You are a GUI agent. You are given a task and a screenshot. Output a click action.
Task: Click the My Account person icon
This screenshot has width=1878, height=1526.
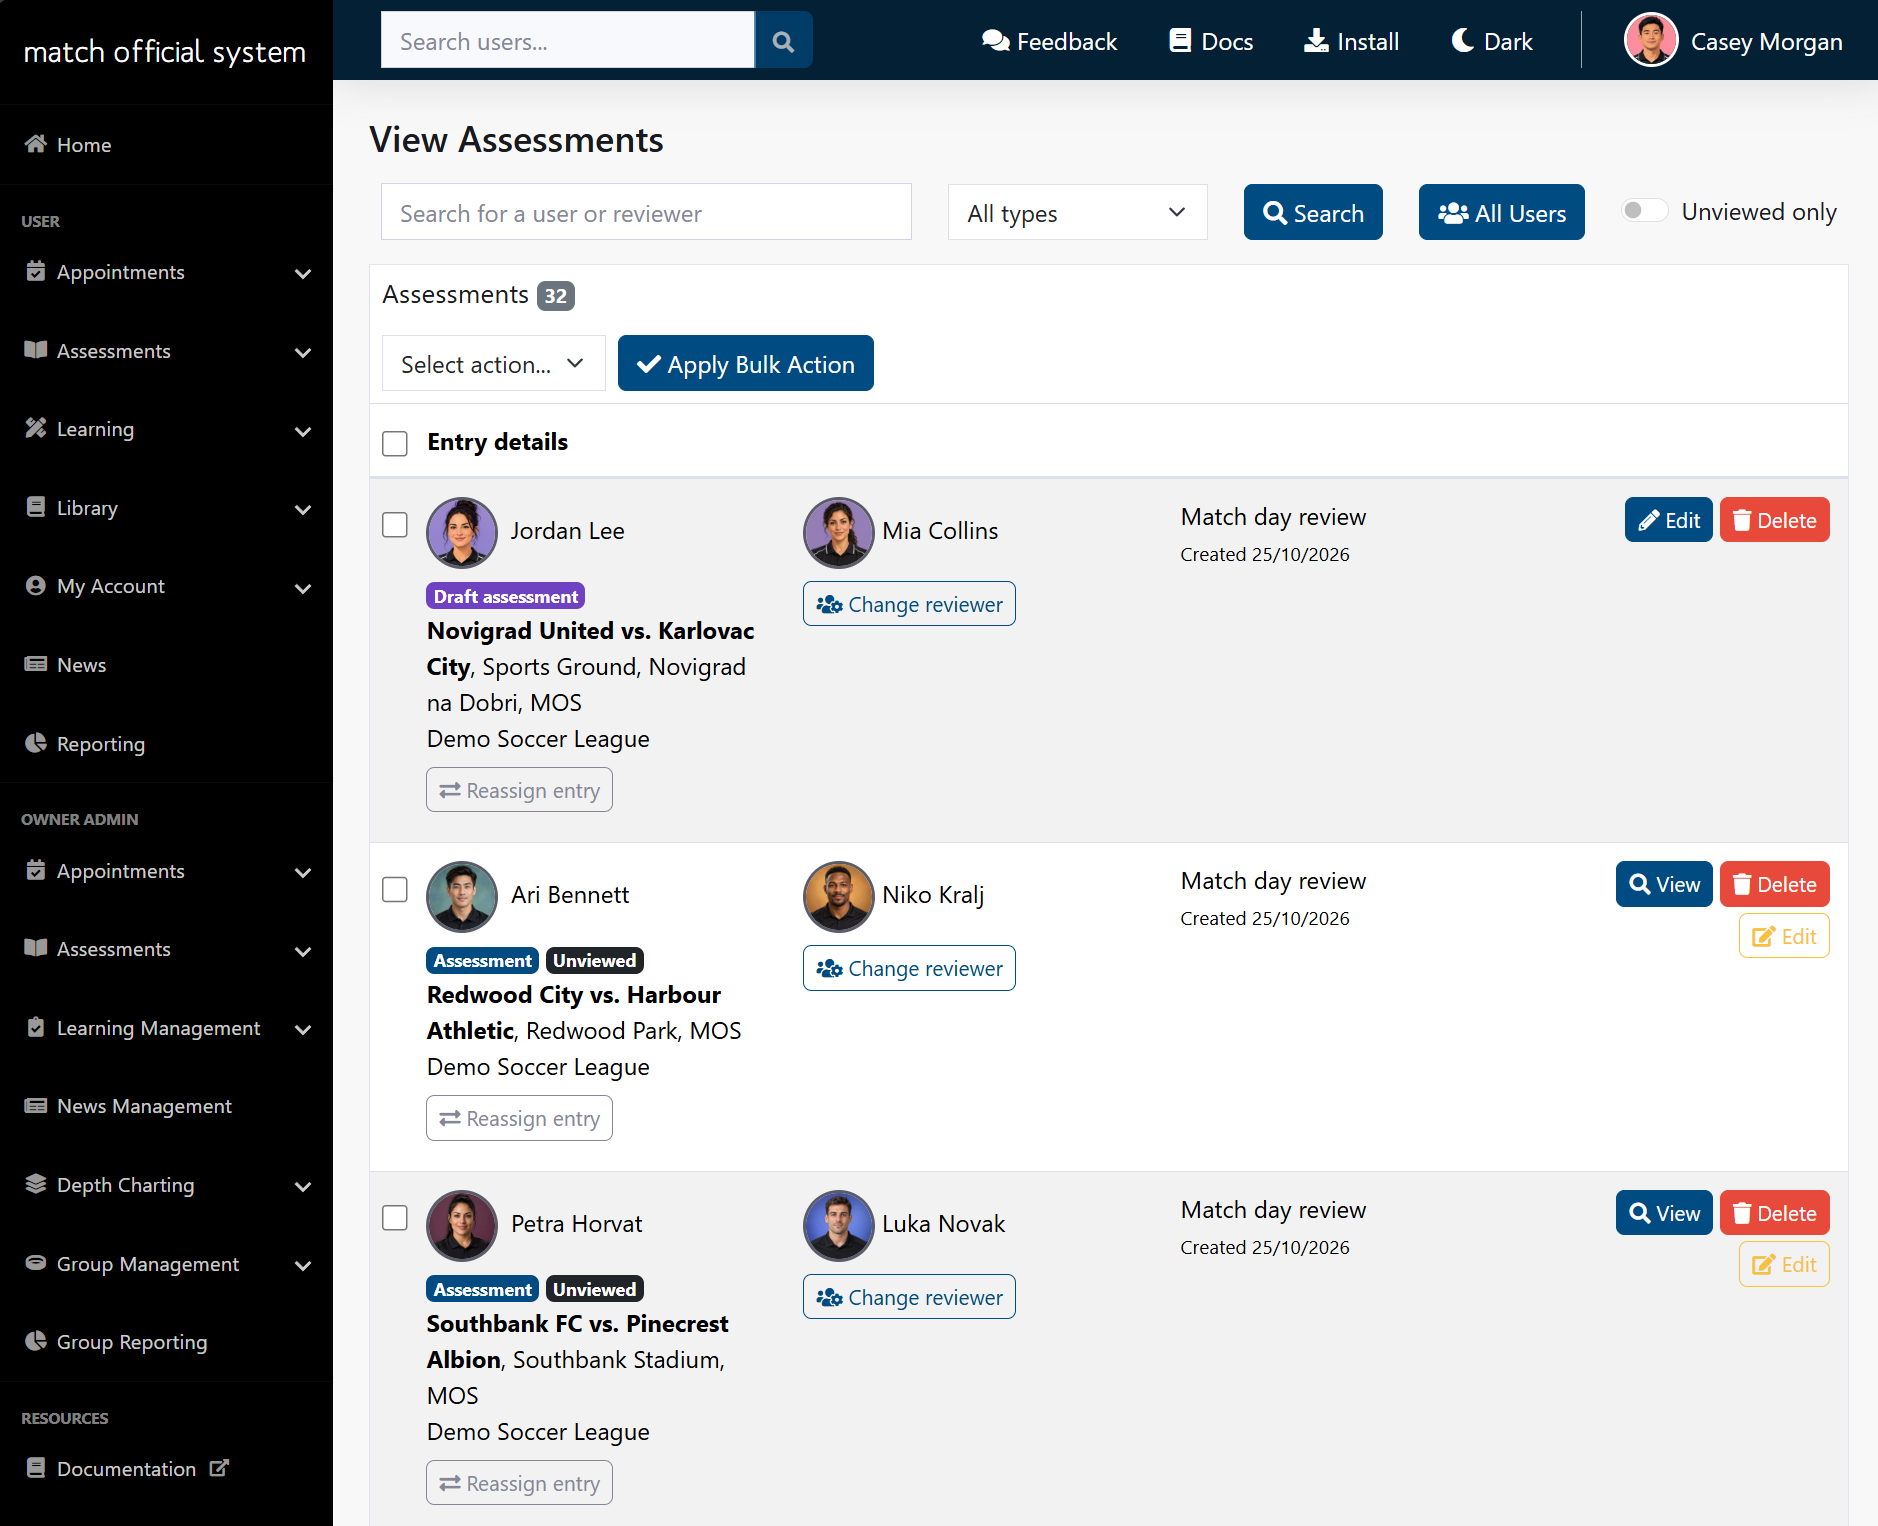(x=36, y=585)
